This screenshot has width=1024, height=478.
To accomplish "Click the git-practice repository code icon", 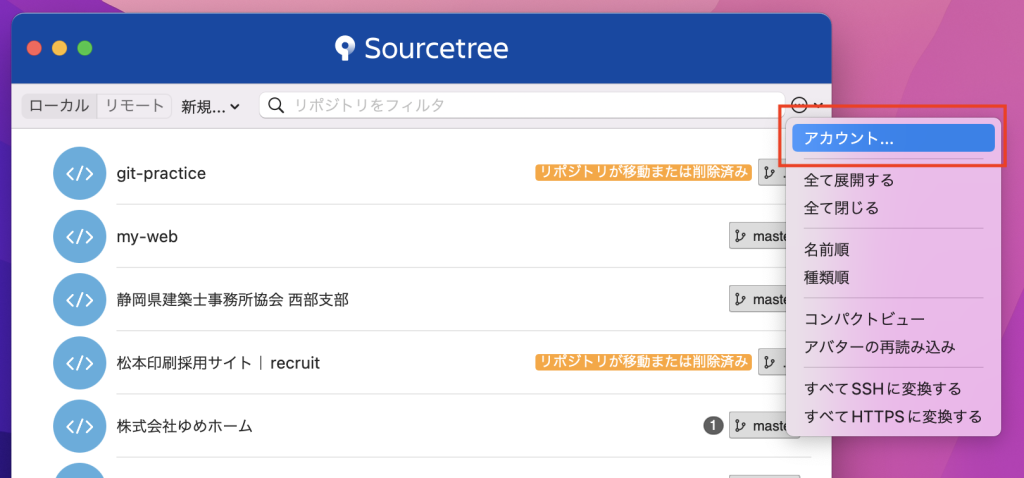I will [x=79, y=173].
